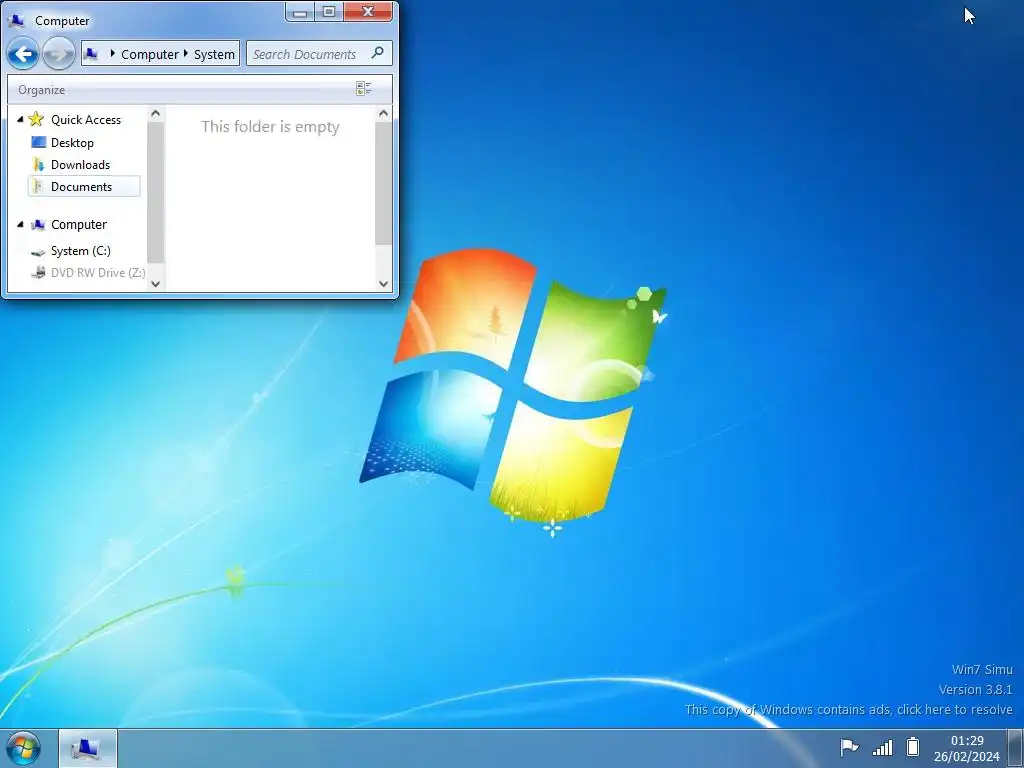The width and height of the screenshot is (1024, 768).
Task: Click file list scroll down arrow
Action: pos(383,283)
